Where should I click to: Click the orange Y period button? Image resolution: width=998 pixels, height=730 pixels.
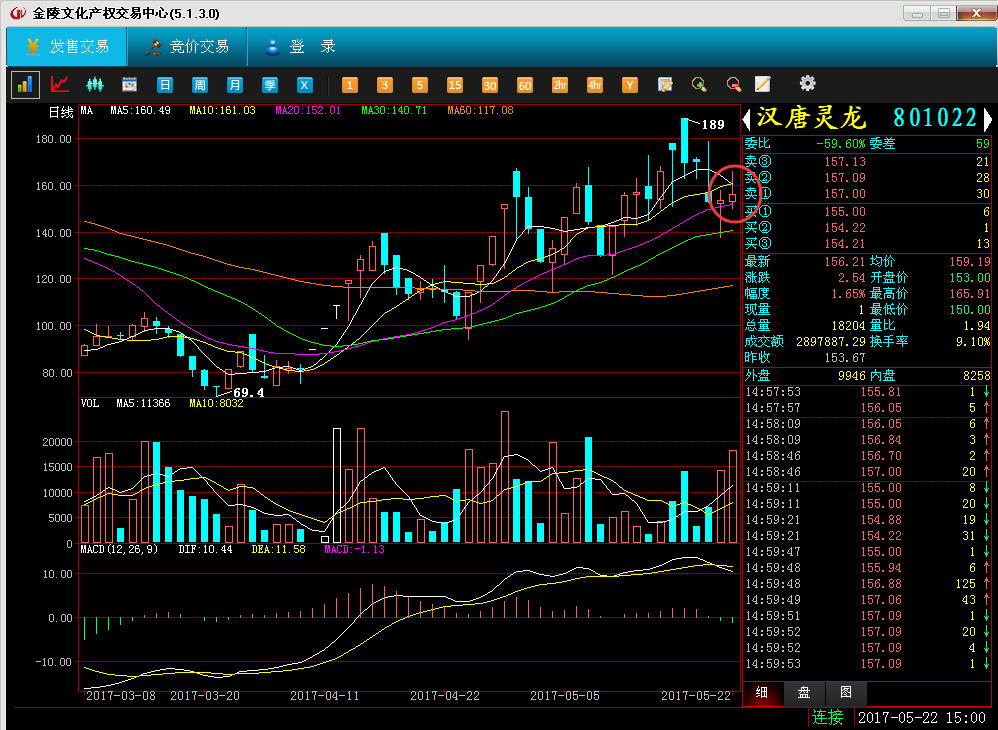629,85
